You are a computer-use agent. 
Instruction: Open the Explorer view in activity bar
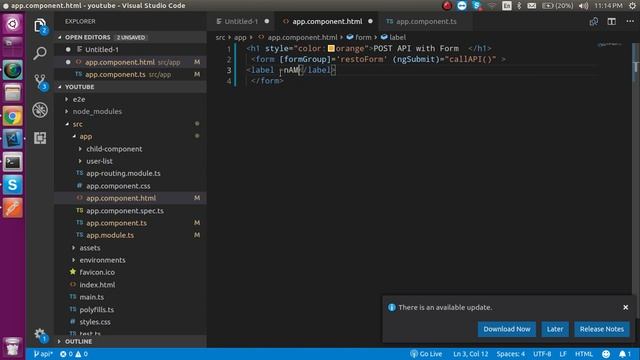40,26
